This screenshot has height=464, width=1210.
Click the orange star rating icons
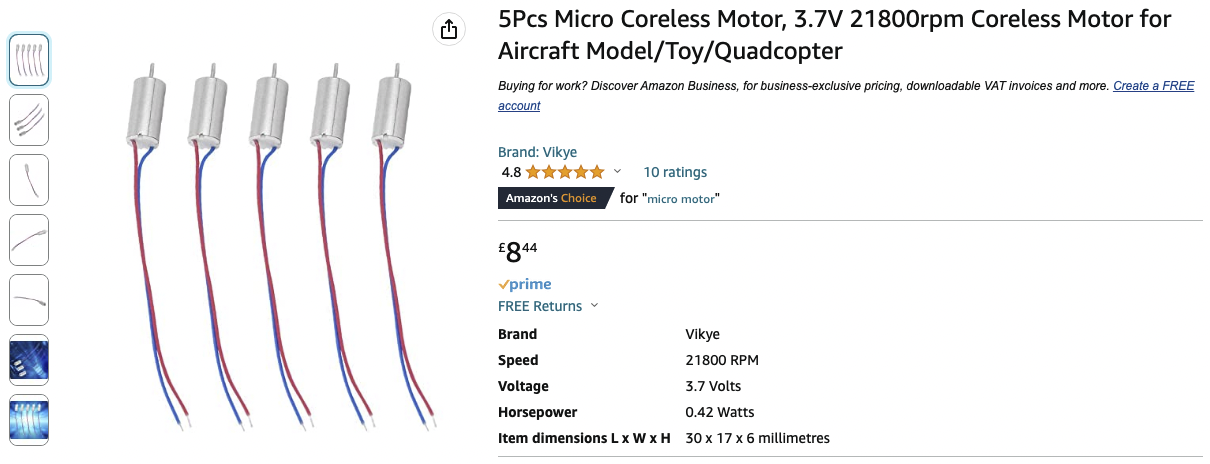coord(565,172)
